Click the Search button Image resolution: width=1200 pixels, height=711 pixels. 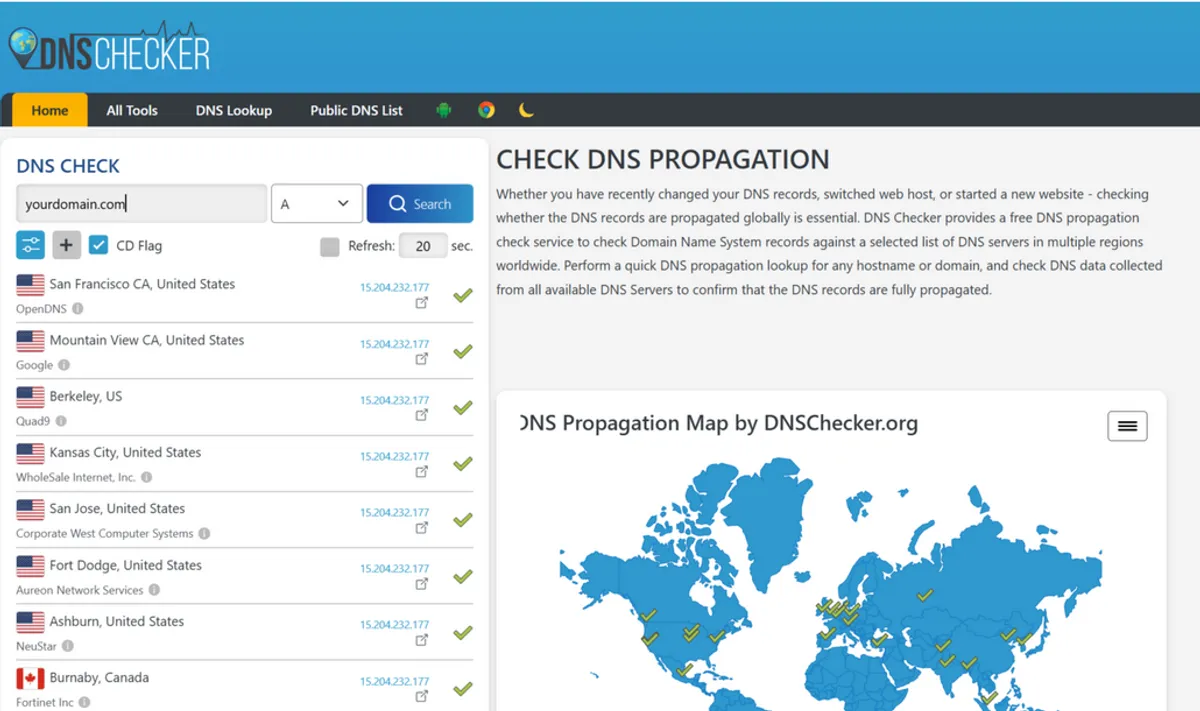pos(420,202)
